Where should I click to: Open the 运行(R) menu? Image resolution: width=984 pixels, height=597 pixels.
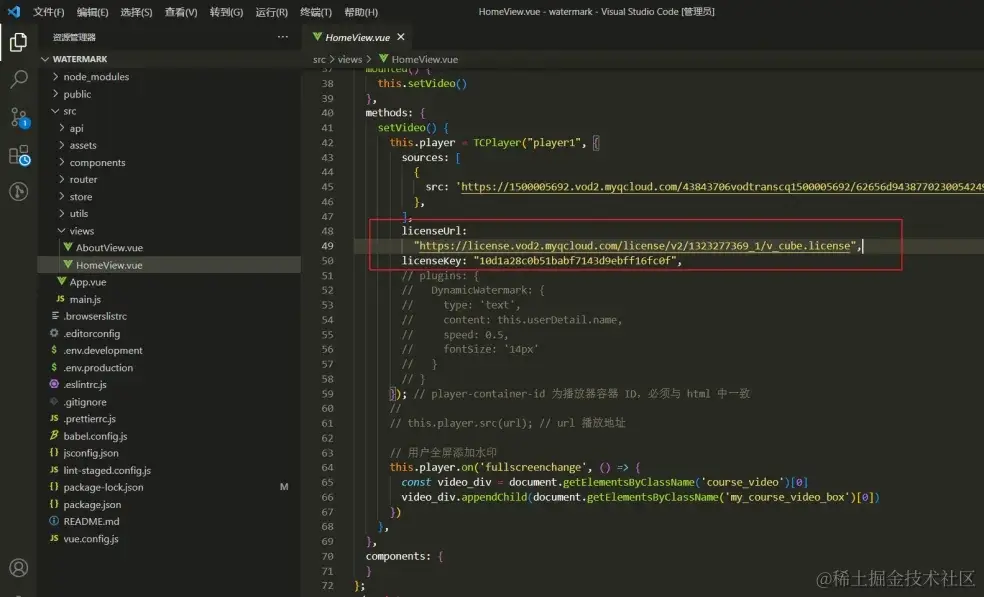(x=271, y=12)
